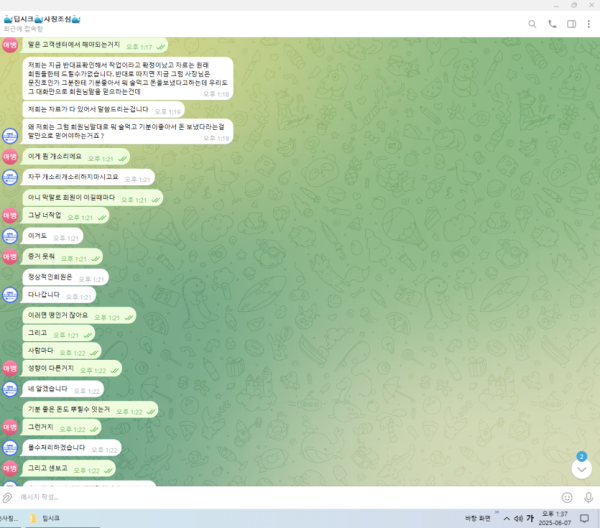Screen dimensions: 600x528
Task: Select the message 그리고 센보고
Action: click(x=69, y=469)
